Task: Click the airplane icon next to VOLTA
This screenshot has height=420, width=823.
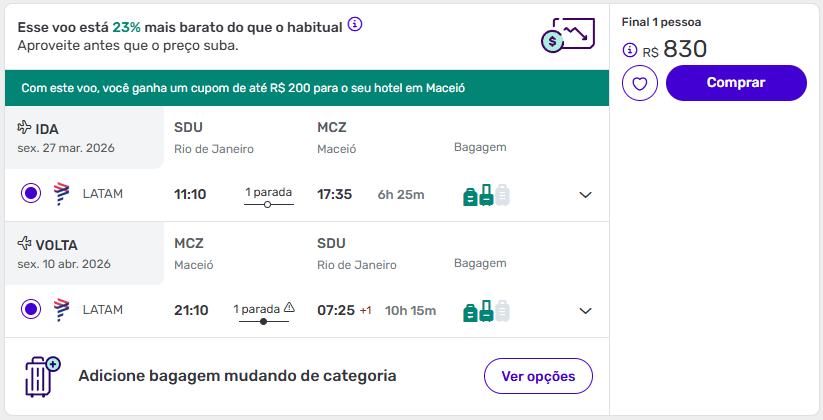Action: (x=25, y=244)
